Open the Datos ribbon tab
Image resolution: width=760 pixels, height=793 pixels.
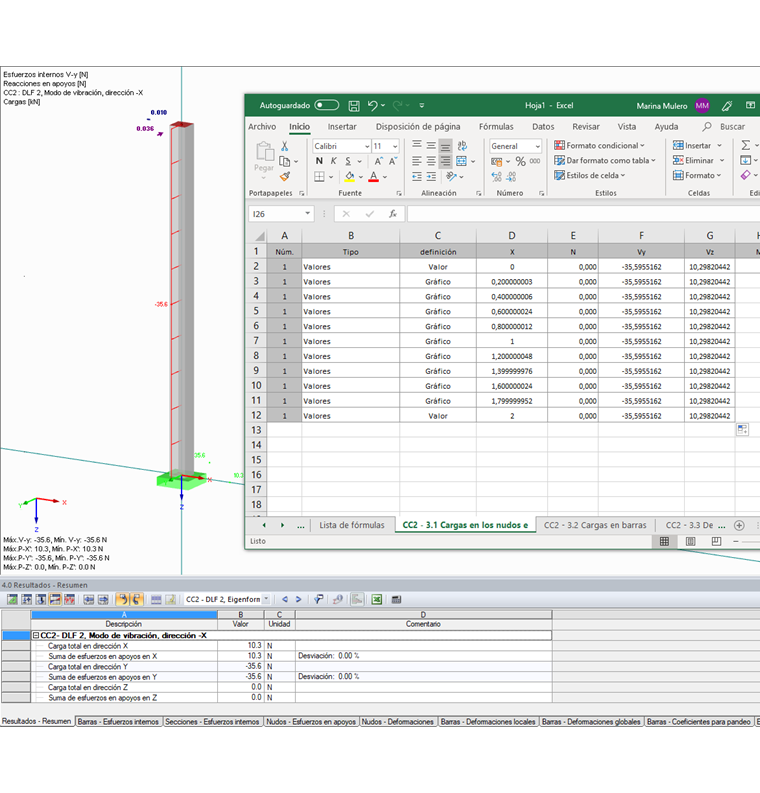tap(543, 126)
